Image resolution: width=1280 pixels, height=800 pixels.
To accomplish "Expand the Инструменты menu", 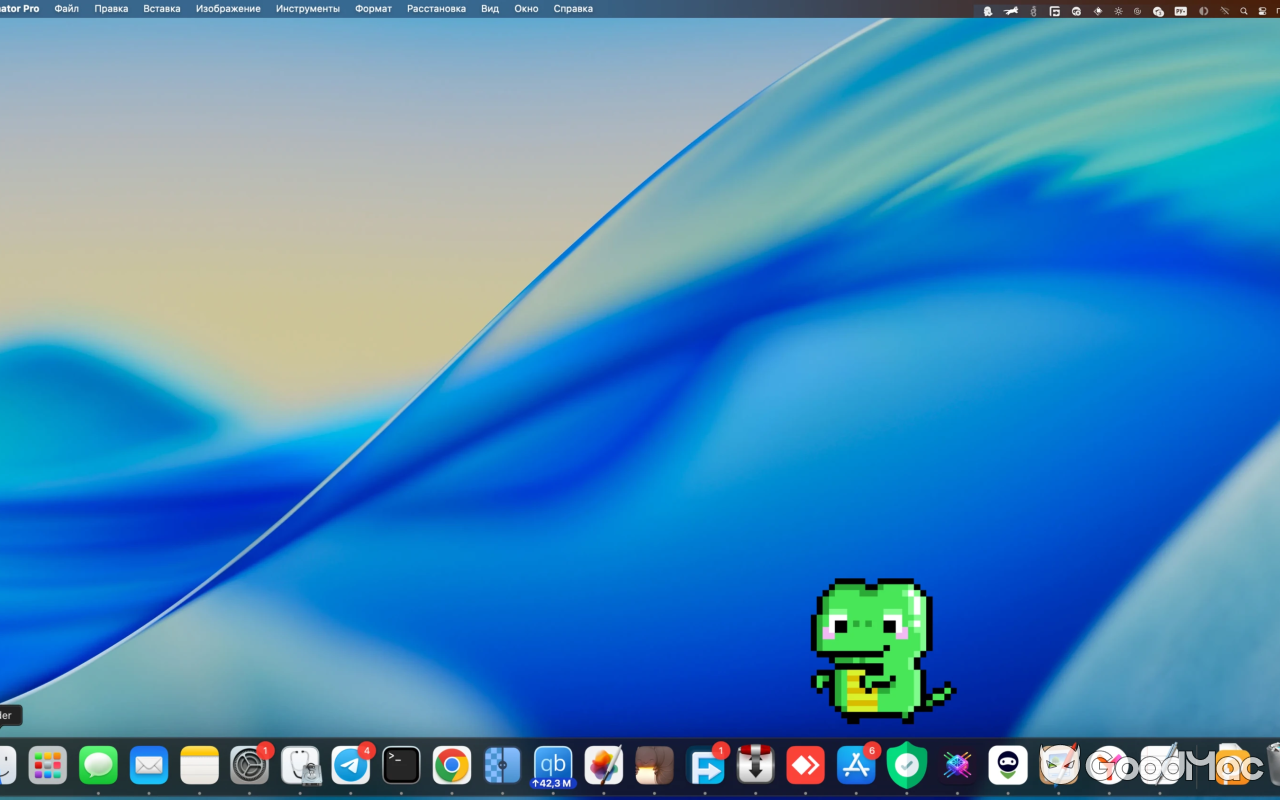I will (x=308, y=9).
